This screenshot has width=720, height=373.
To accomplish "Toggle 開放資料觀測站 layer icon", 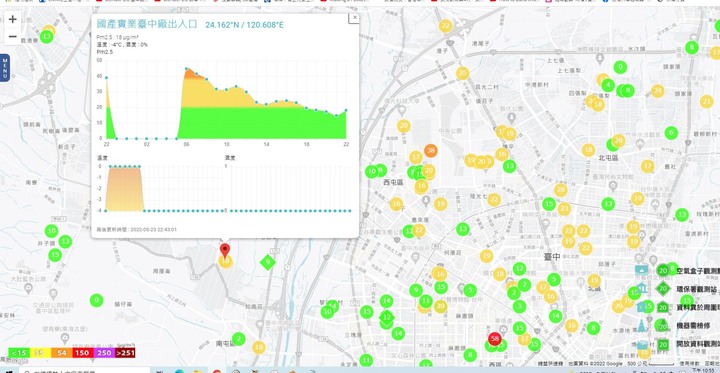I will 663,345.
